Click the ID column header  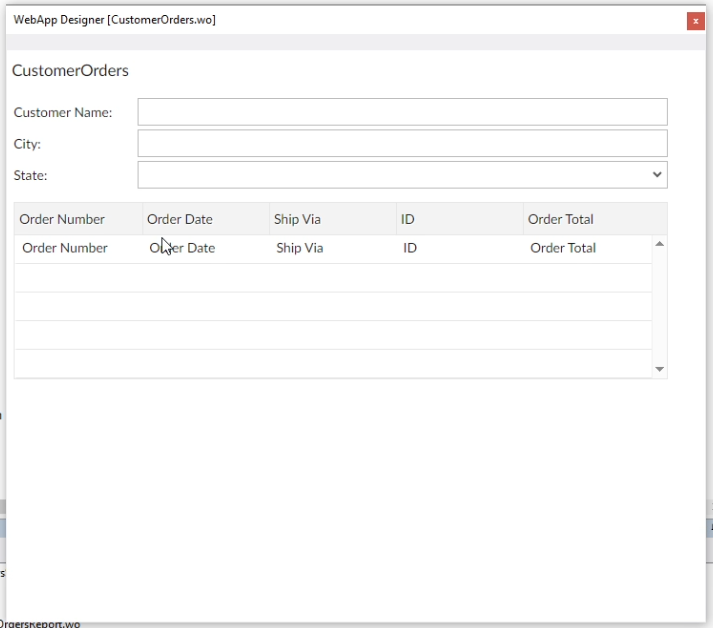click(x=408, y=219)
